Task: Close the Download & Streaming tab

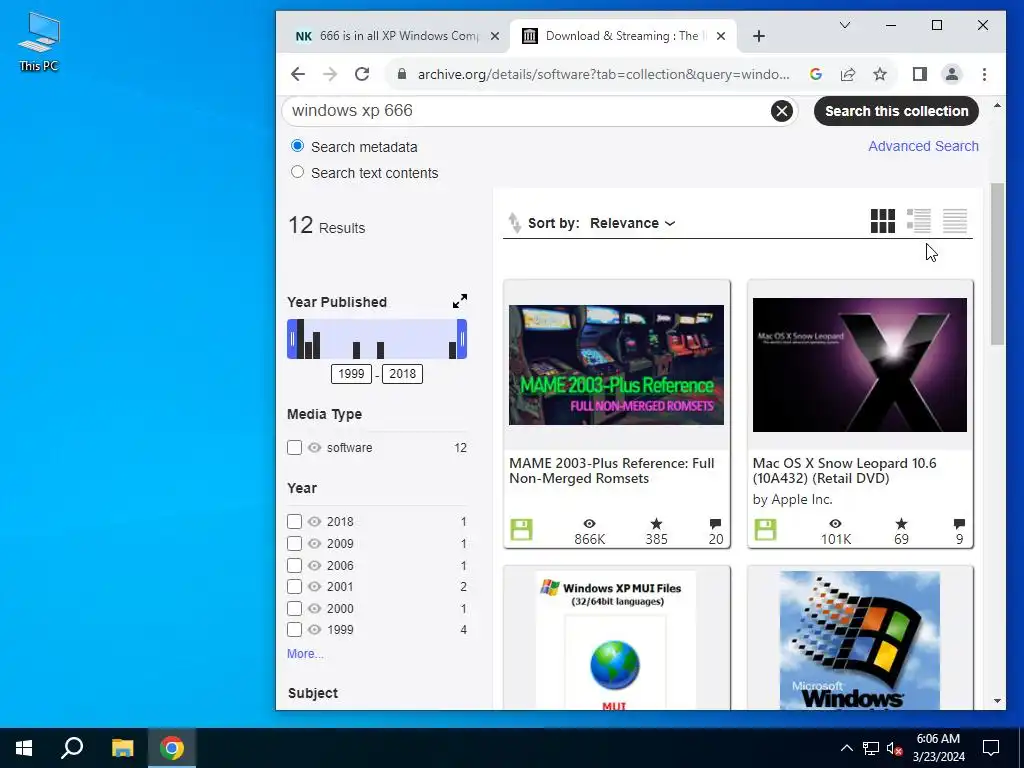Action: [721, 36]
